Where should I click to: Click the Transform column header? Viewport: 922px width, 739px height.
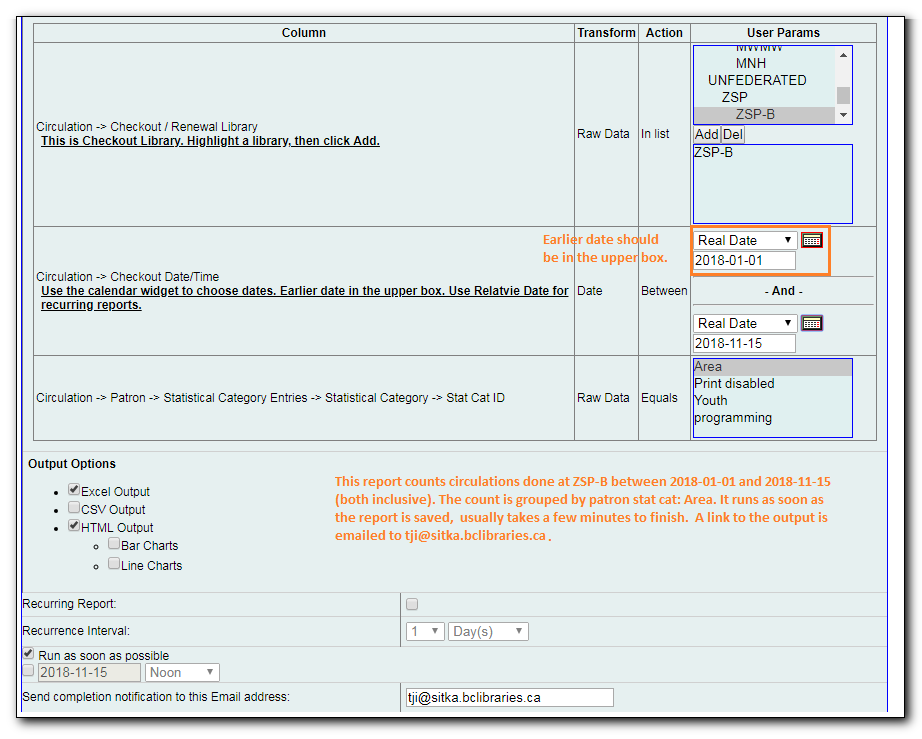point(606,33)
